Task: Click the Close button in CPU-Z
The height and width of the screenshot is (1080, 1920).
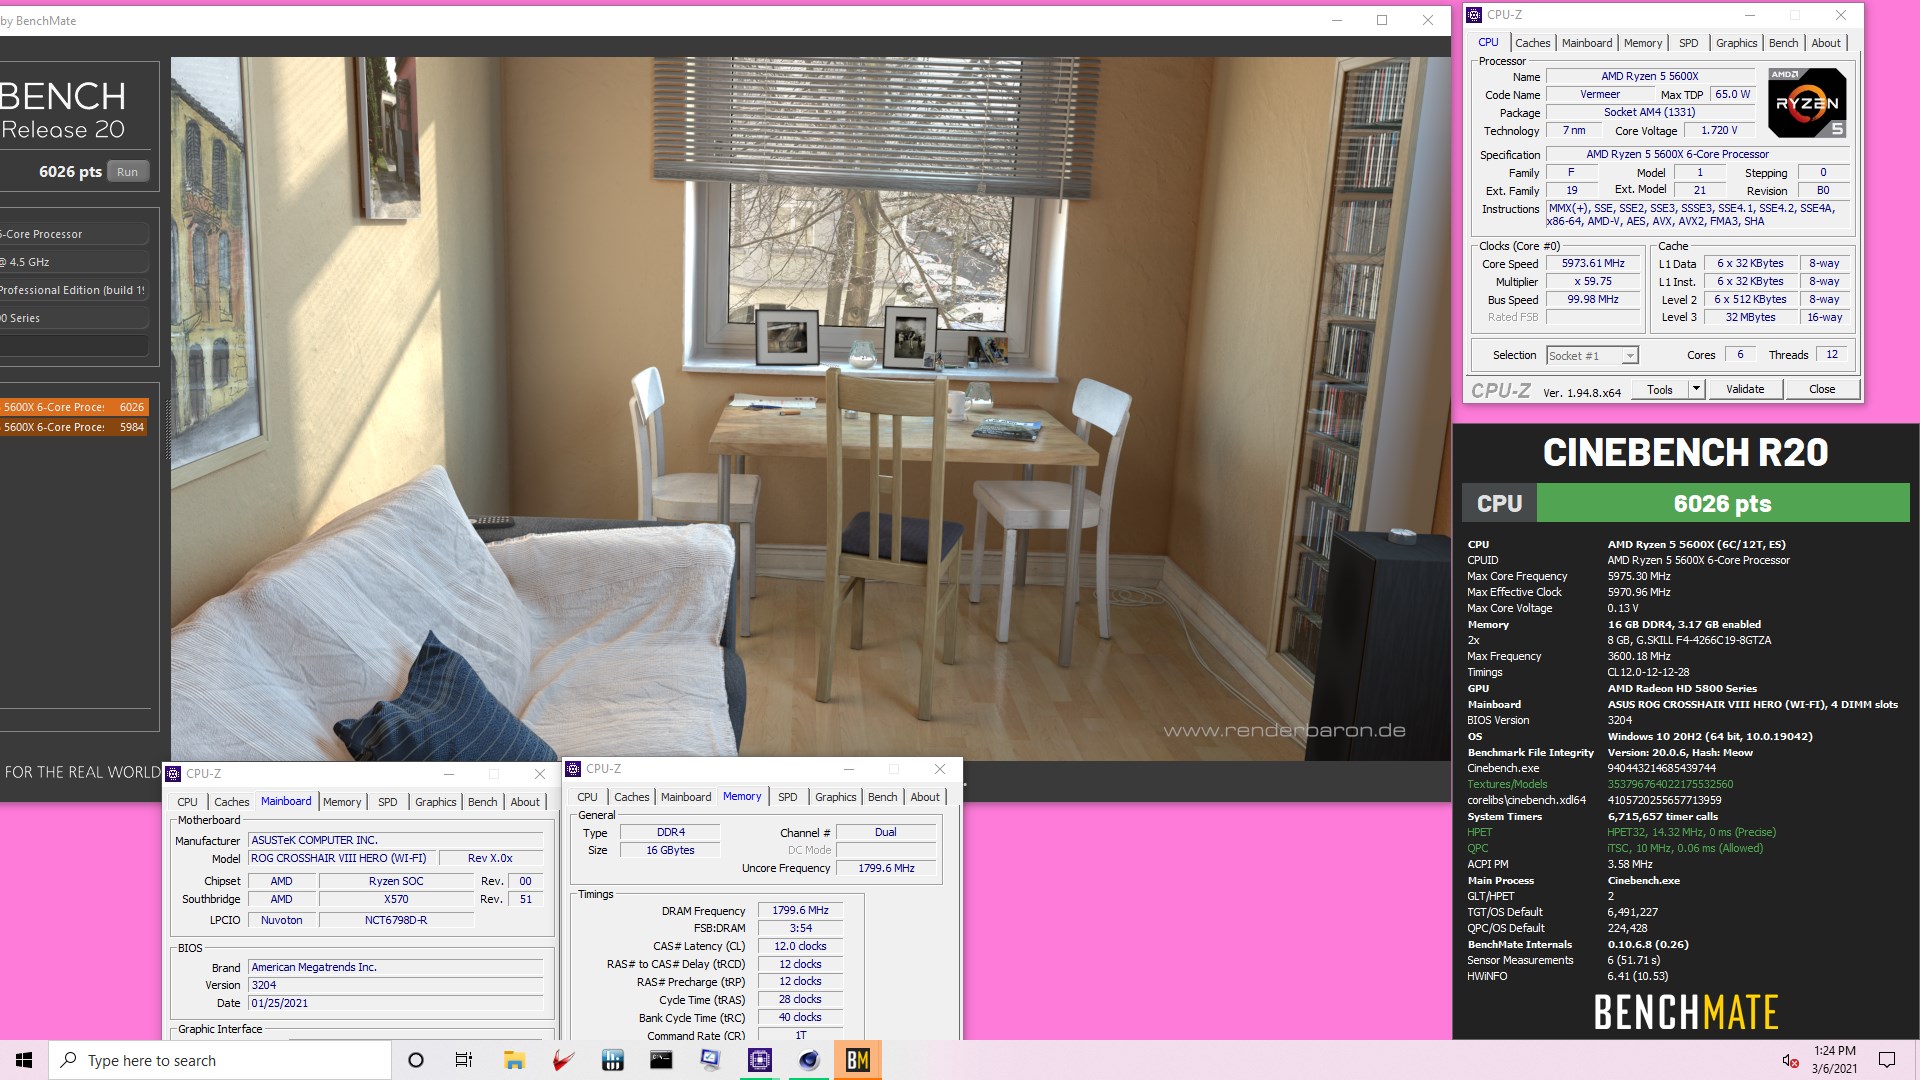Action: 1822,389
